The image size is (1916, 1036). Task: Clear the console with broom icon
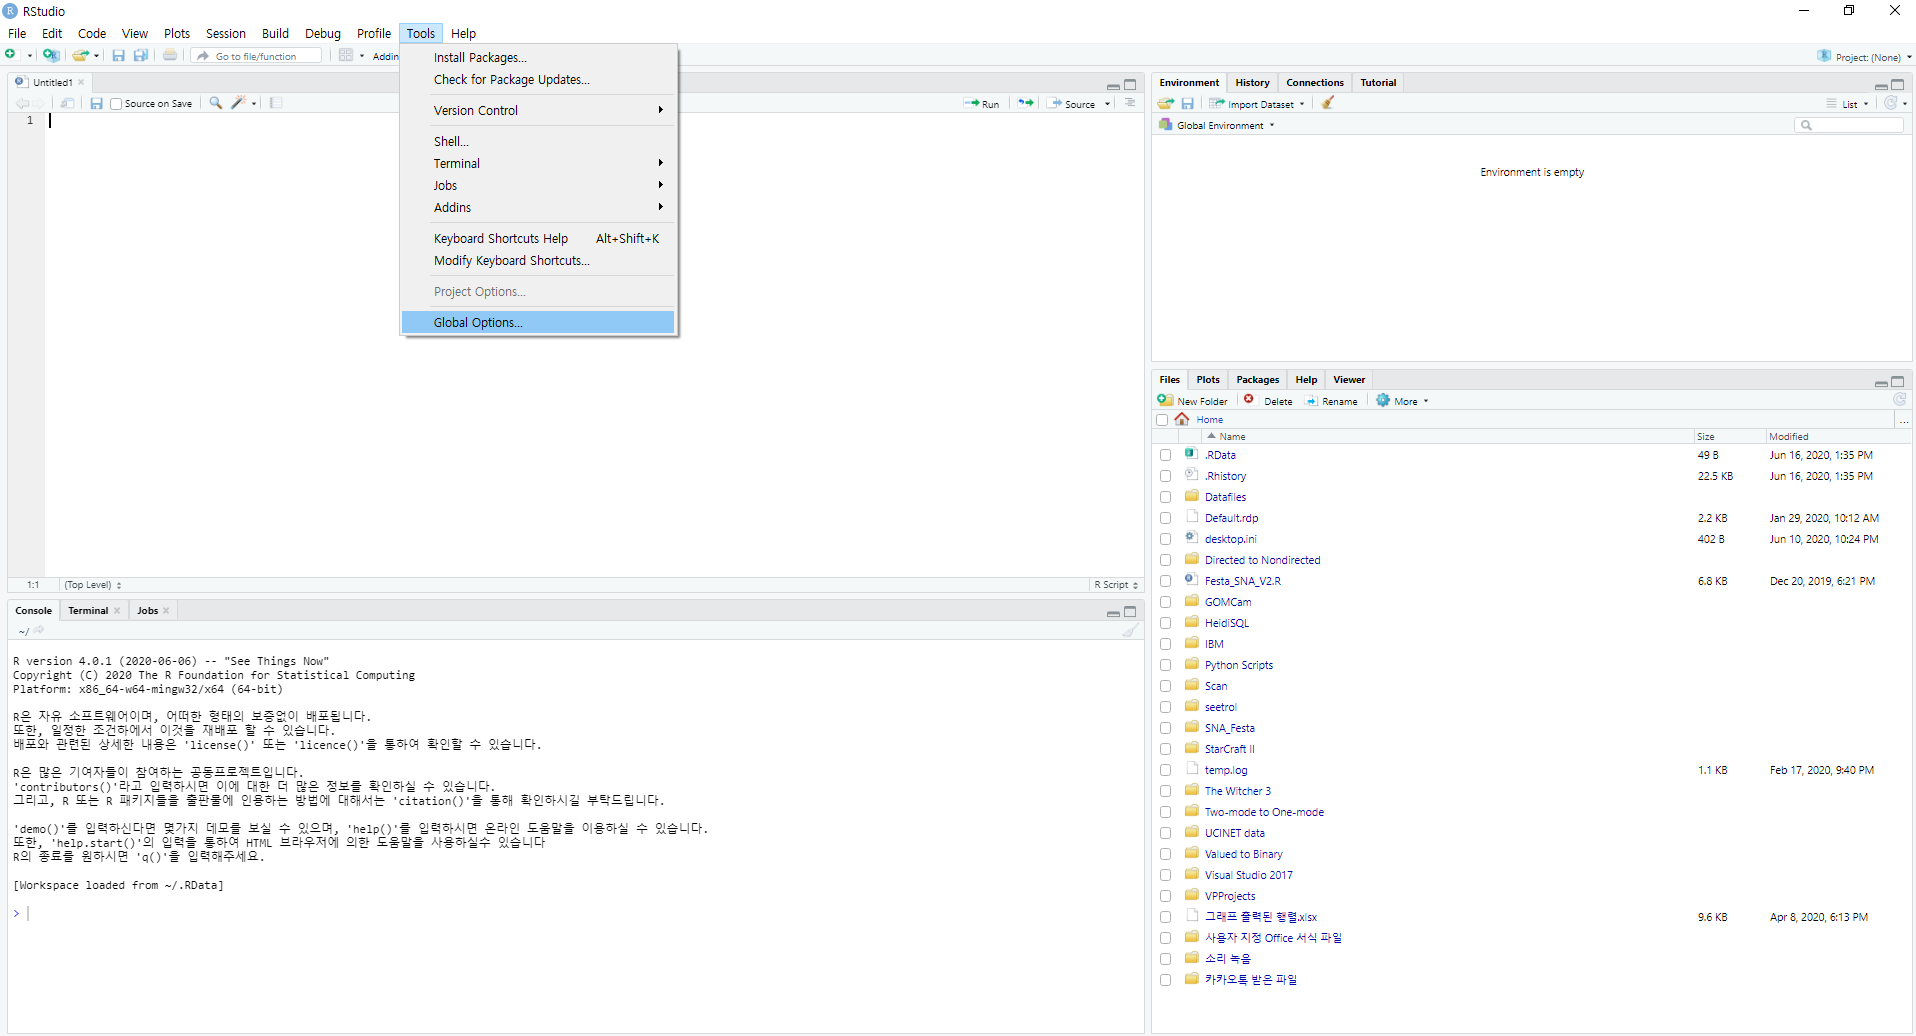[x=1130, y=631]
